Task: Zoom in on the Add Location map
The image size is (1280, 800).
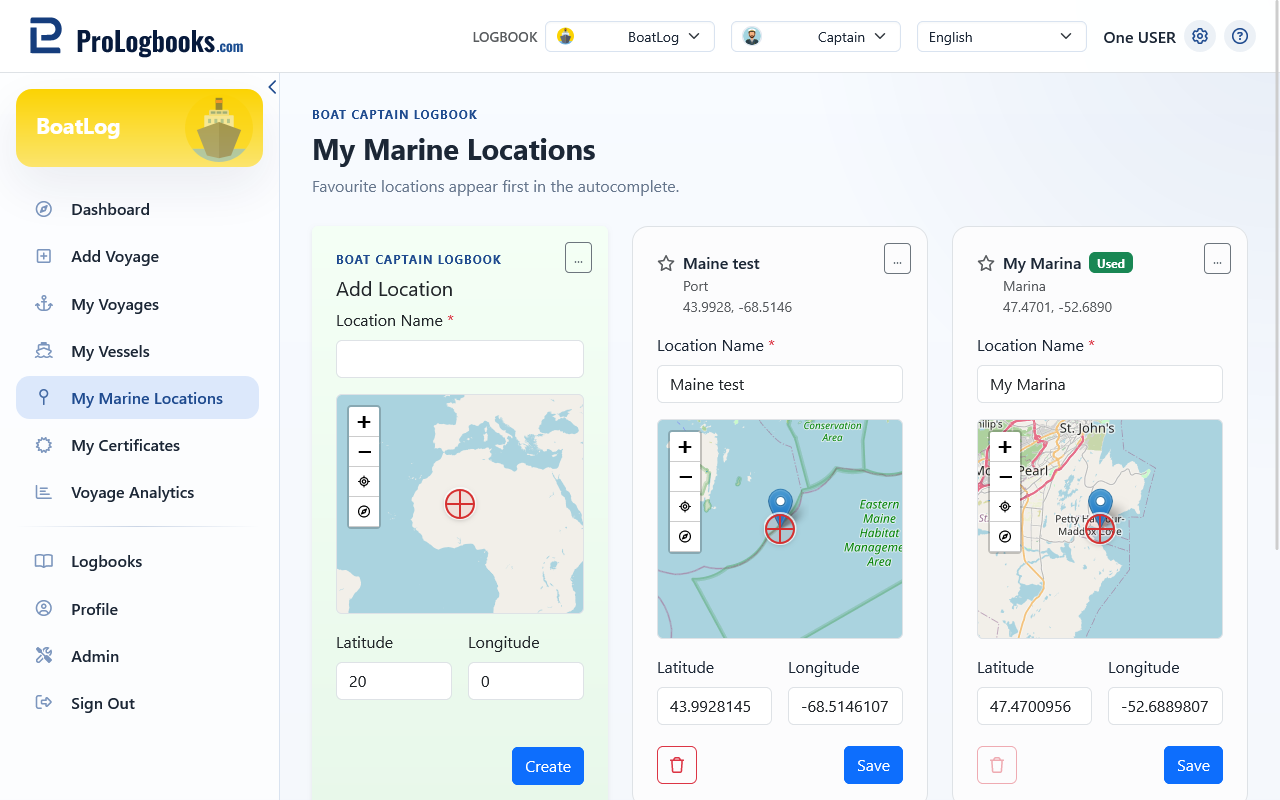Action: point(364,422)
